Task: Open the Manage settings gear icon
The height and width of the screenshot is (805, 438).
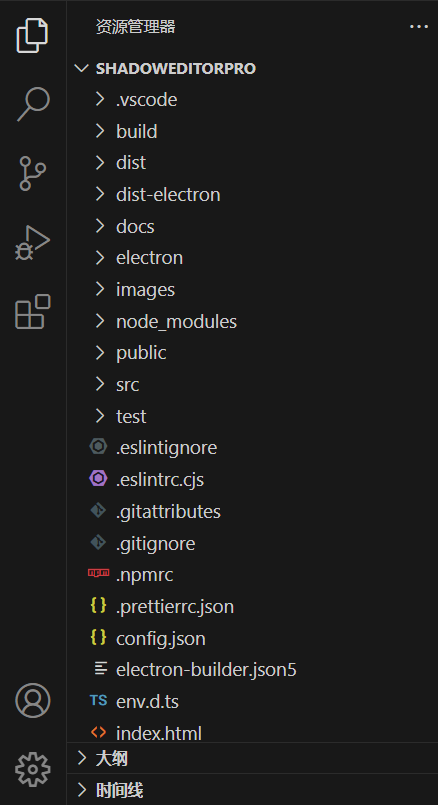Action: click(33, 769)
